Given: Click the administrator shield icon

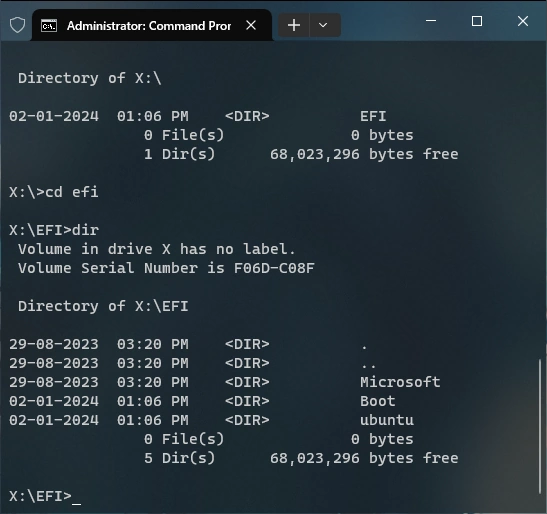Looking at the screenshot, I should point(17,25).
